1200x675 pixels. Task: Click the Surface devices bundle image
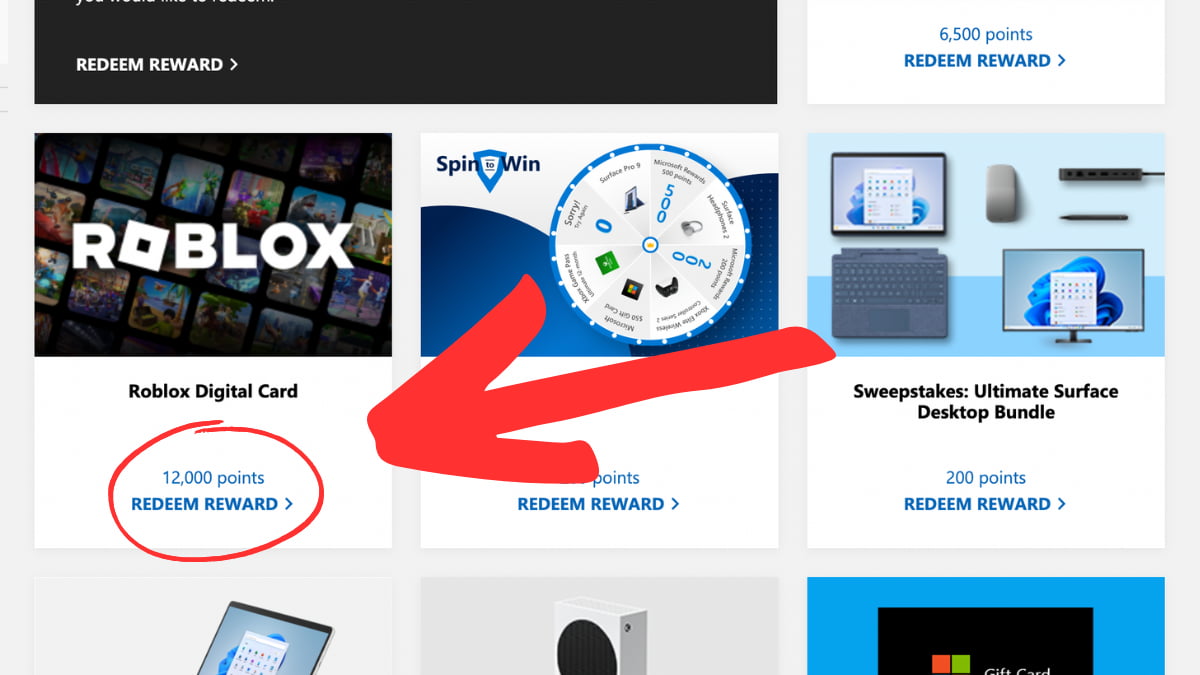click(x=985, y=245)
